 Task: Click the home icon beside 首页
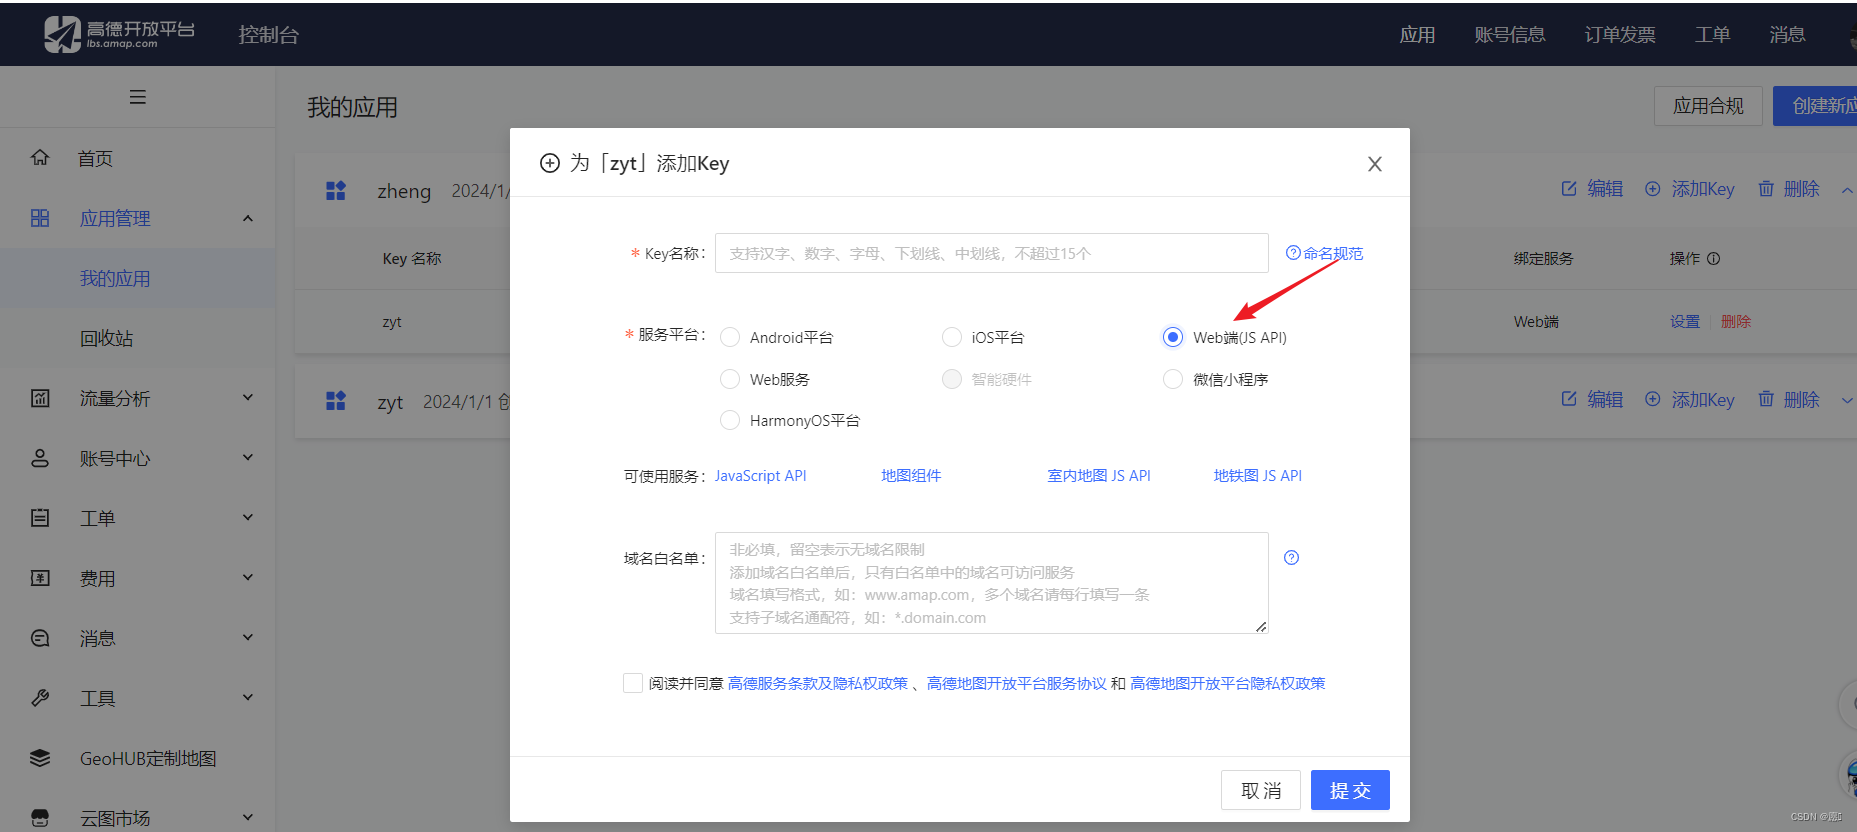pos(40,158)
